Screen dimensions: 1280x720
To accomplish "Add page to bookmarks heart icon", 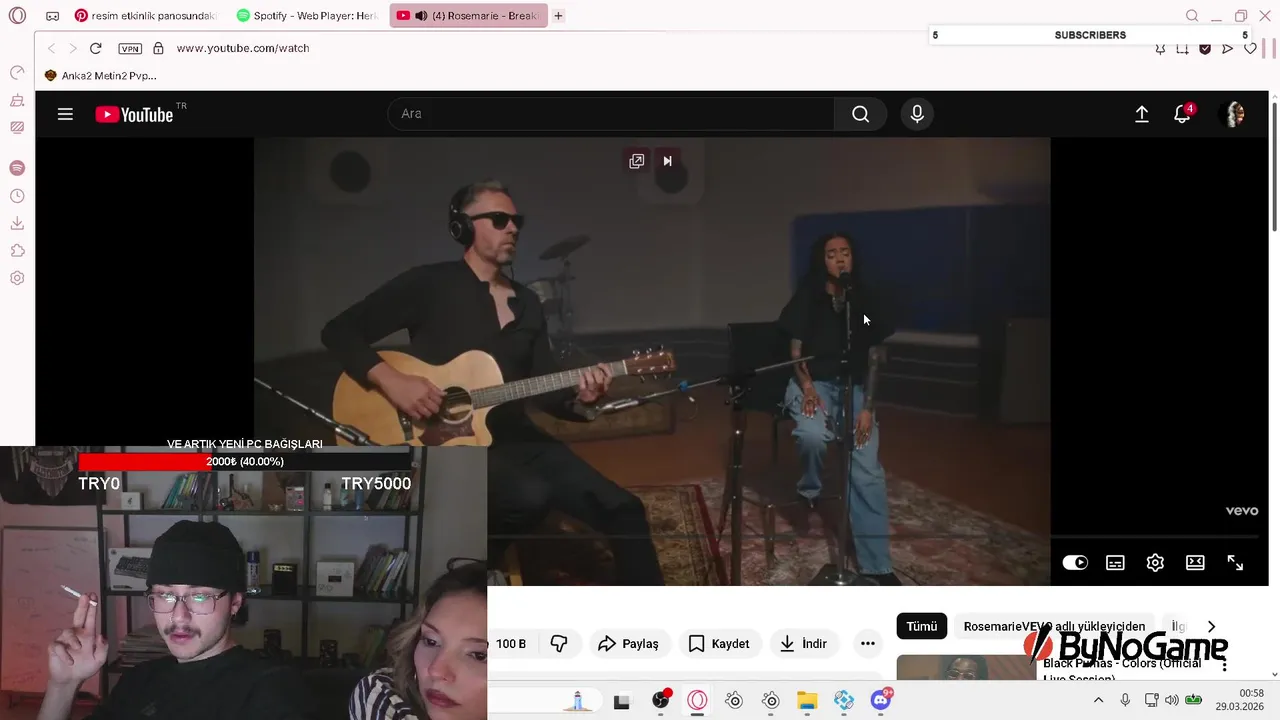I will click(x=1250, y=48).
